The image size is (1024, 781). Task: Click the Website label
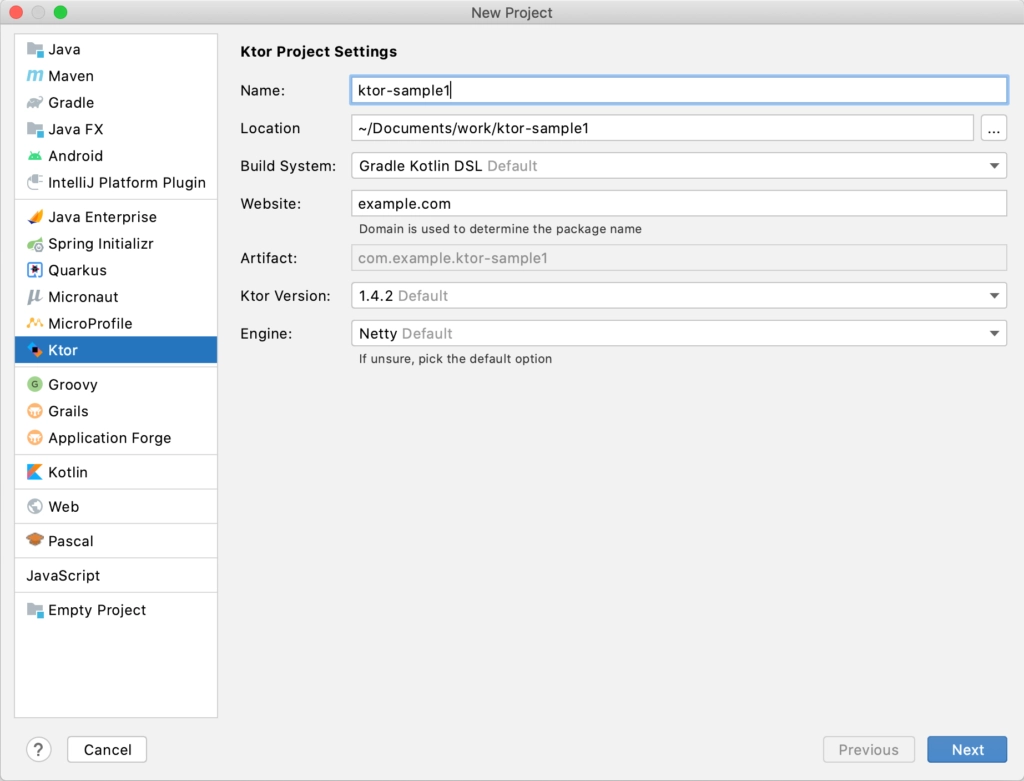point(270,204)
